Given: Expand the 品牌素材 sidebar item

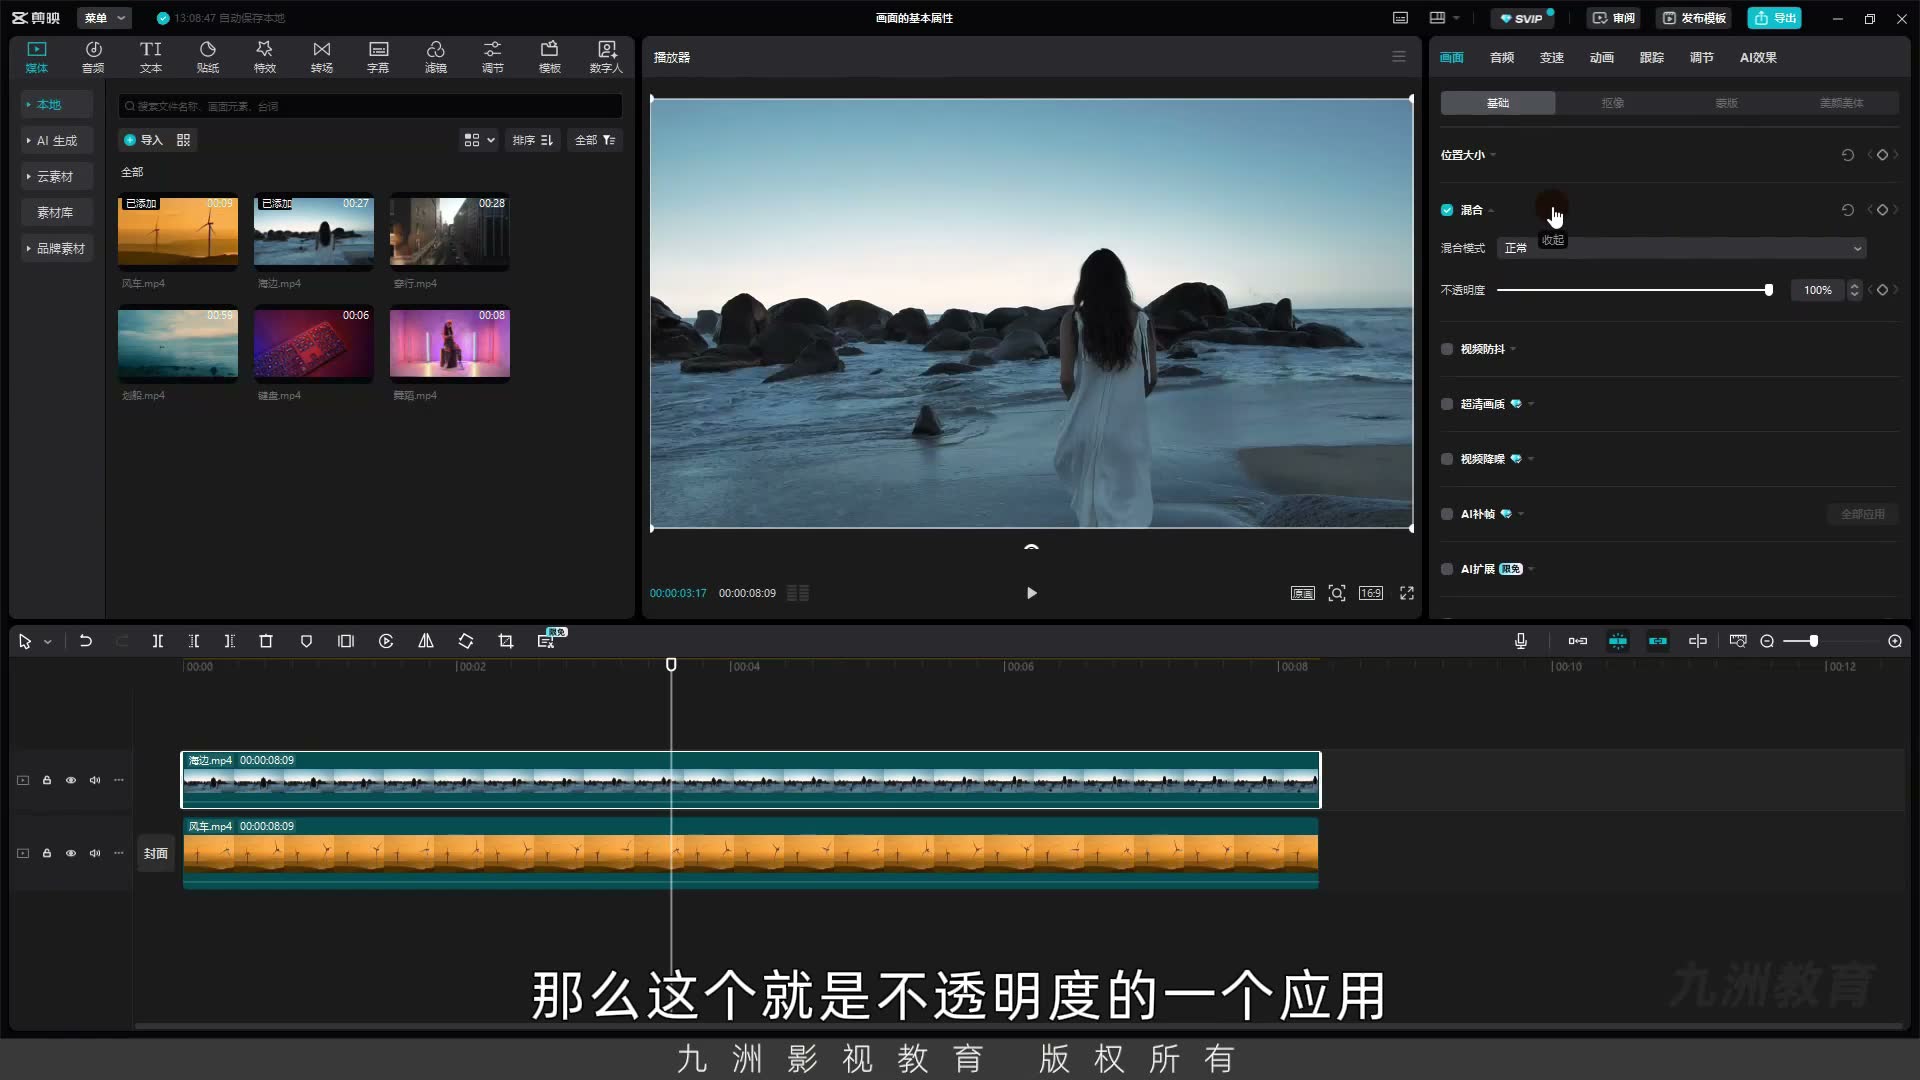Looking at the screenshot, I should pyautogui.click(x=57, y=249).
